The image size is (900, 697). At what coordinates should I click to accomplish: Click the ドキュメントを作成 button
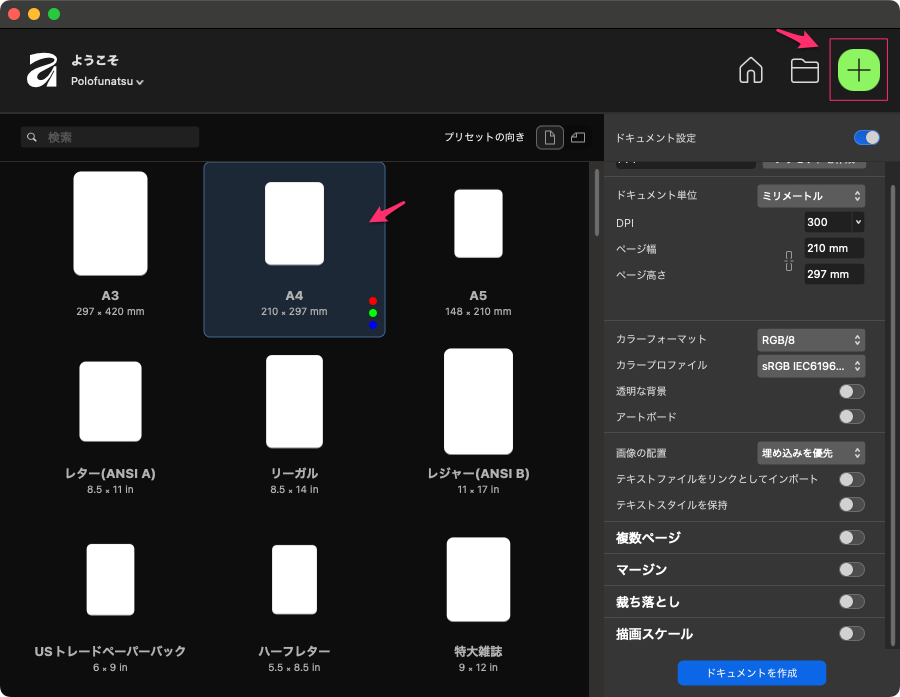click(x=751, y=673)
